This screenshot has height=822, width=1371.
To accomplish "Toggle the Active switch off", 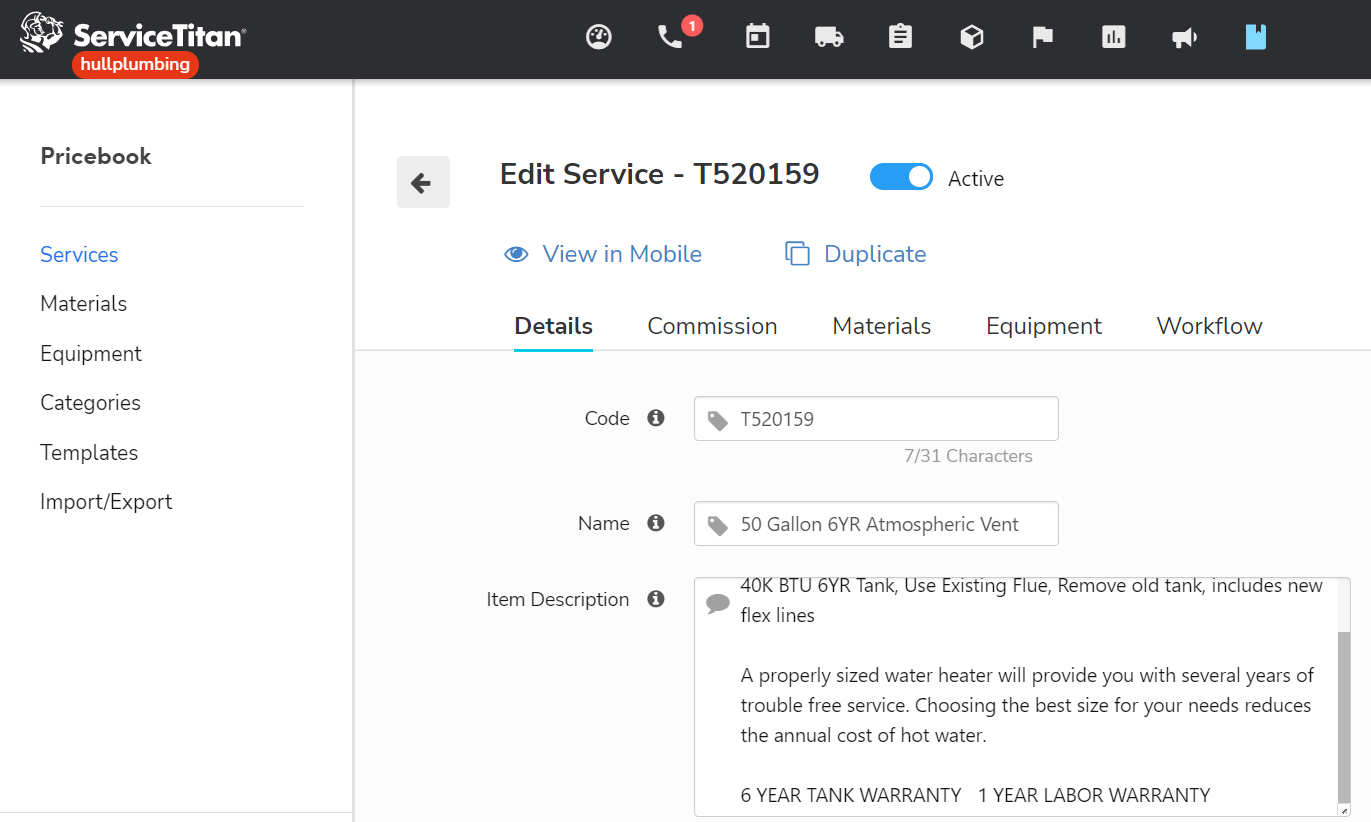I will point(901,176).
